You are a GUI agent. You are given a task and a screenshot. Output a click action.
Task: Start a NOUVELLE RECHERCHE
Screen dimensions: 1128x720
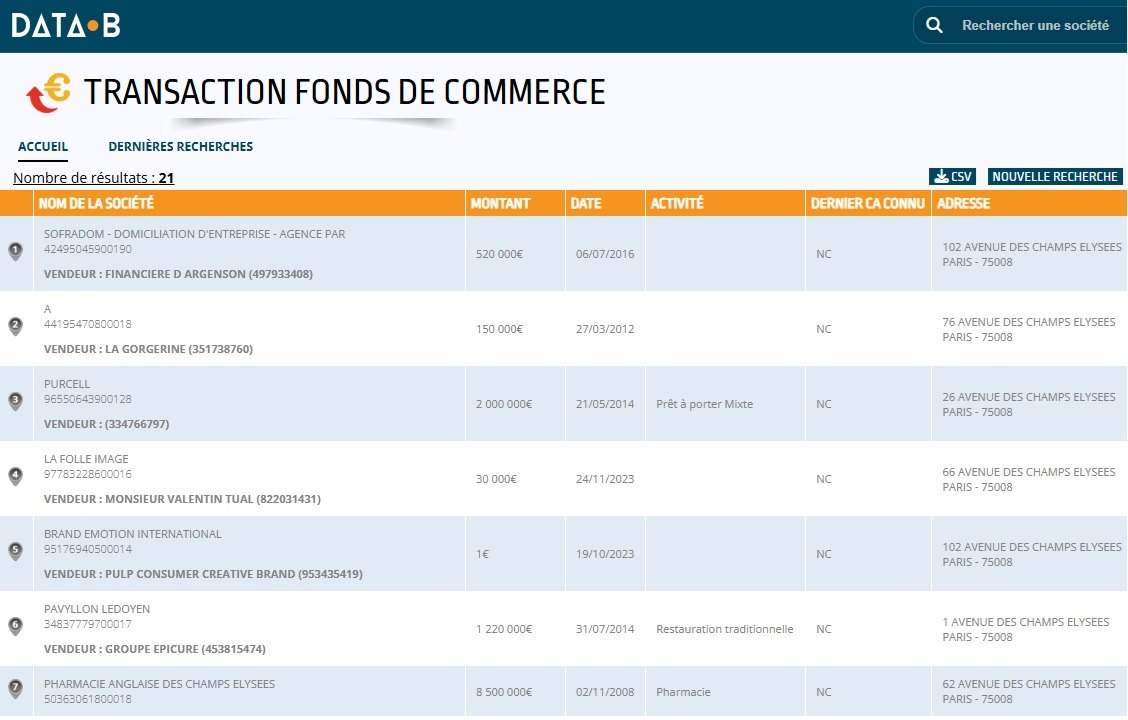[x=1055, y=176]
